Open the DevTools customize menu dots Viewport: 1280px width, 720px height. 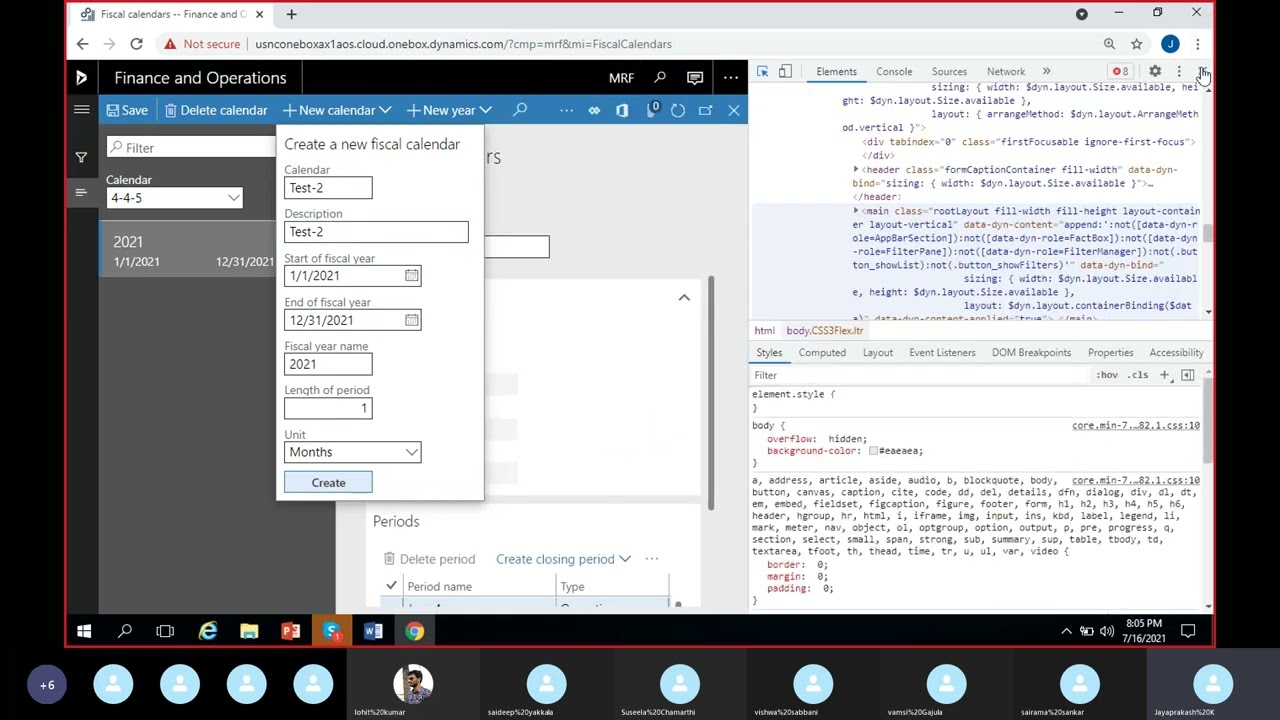pyautogui.click(x=1179, y=72)
